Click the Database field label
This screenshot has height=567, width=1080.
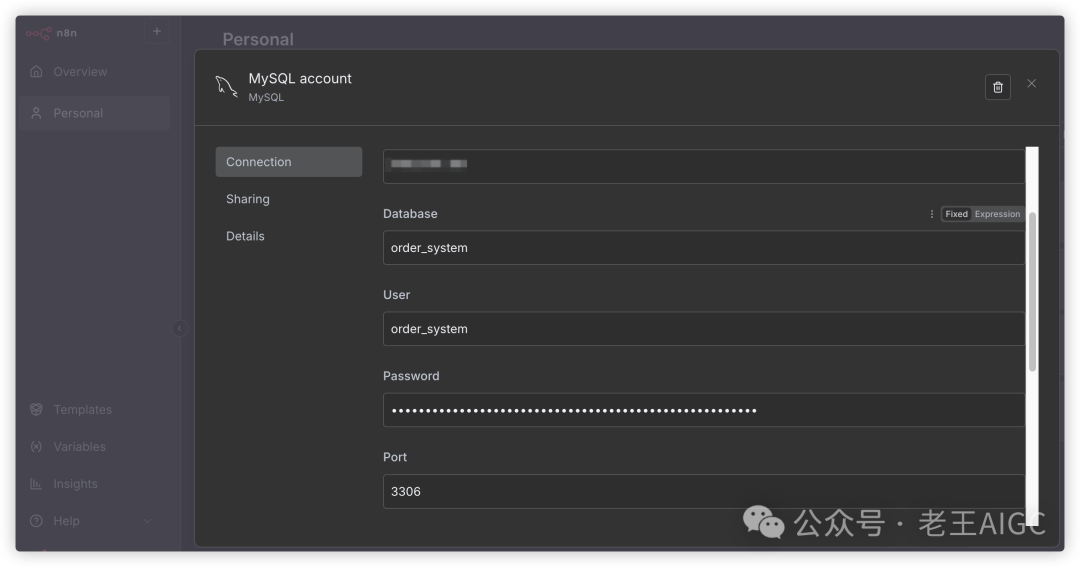pyautogui.click(x=410, y=214)
